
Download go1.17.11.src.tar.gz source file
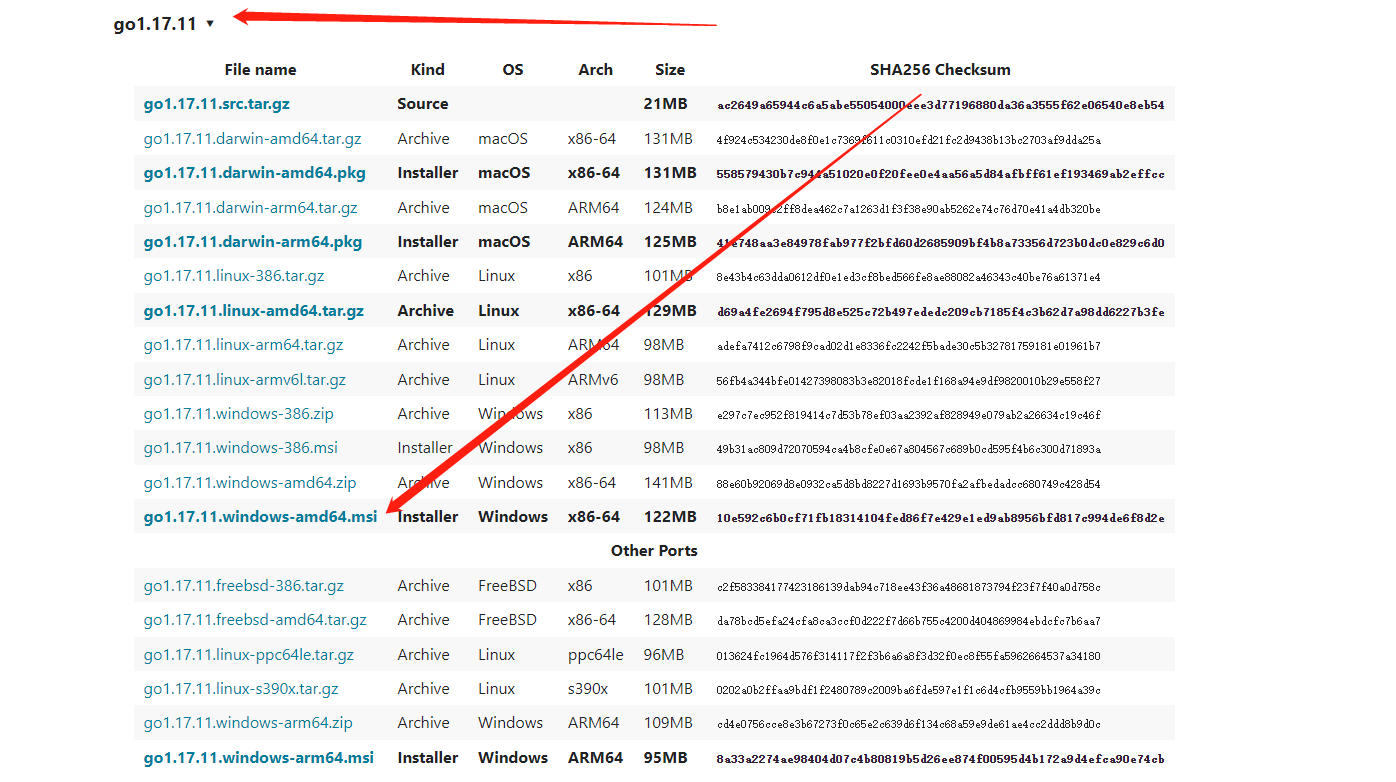coord(216,104)
